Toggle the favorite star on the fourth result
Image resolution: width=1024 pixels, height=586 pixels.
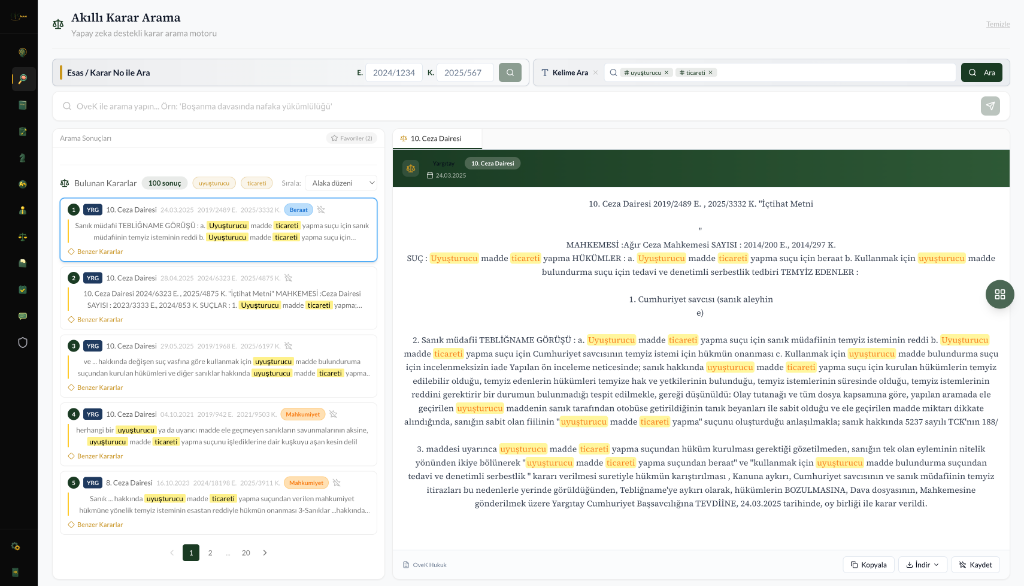[x=334, y=413]
